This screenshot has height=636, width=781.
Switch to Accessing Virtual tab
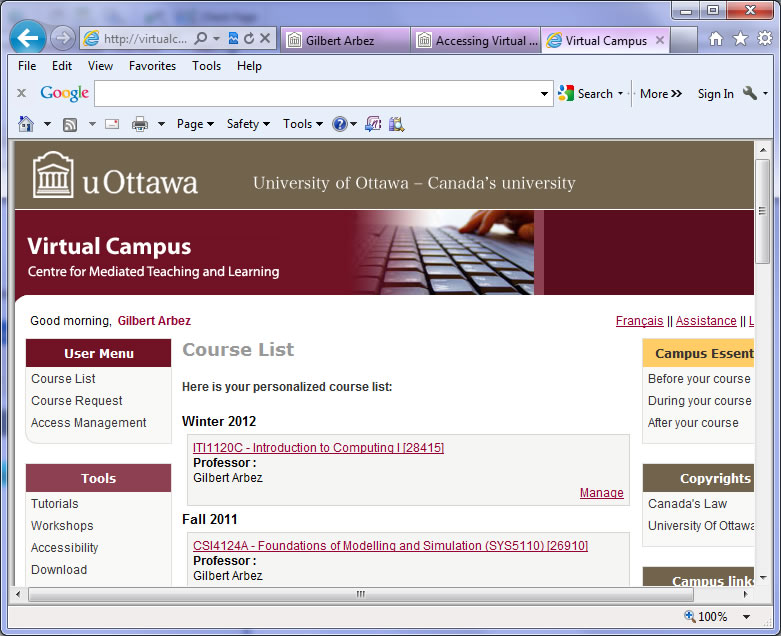pos(476,40)
